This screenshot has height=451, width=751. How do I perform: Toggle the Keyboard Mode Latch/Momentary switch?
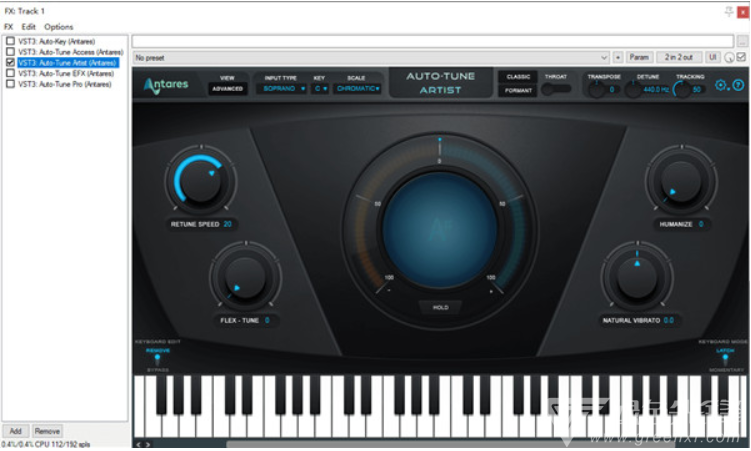pos(725,360)
